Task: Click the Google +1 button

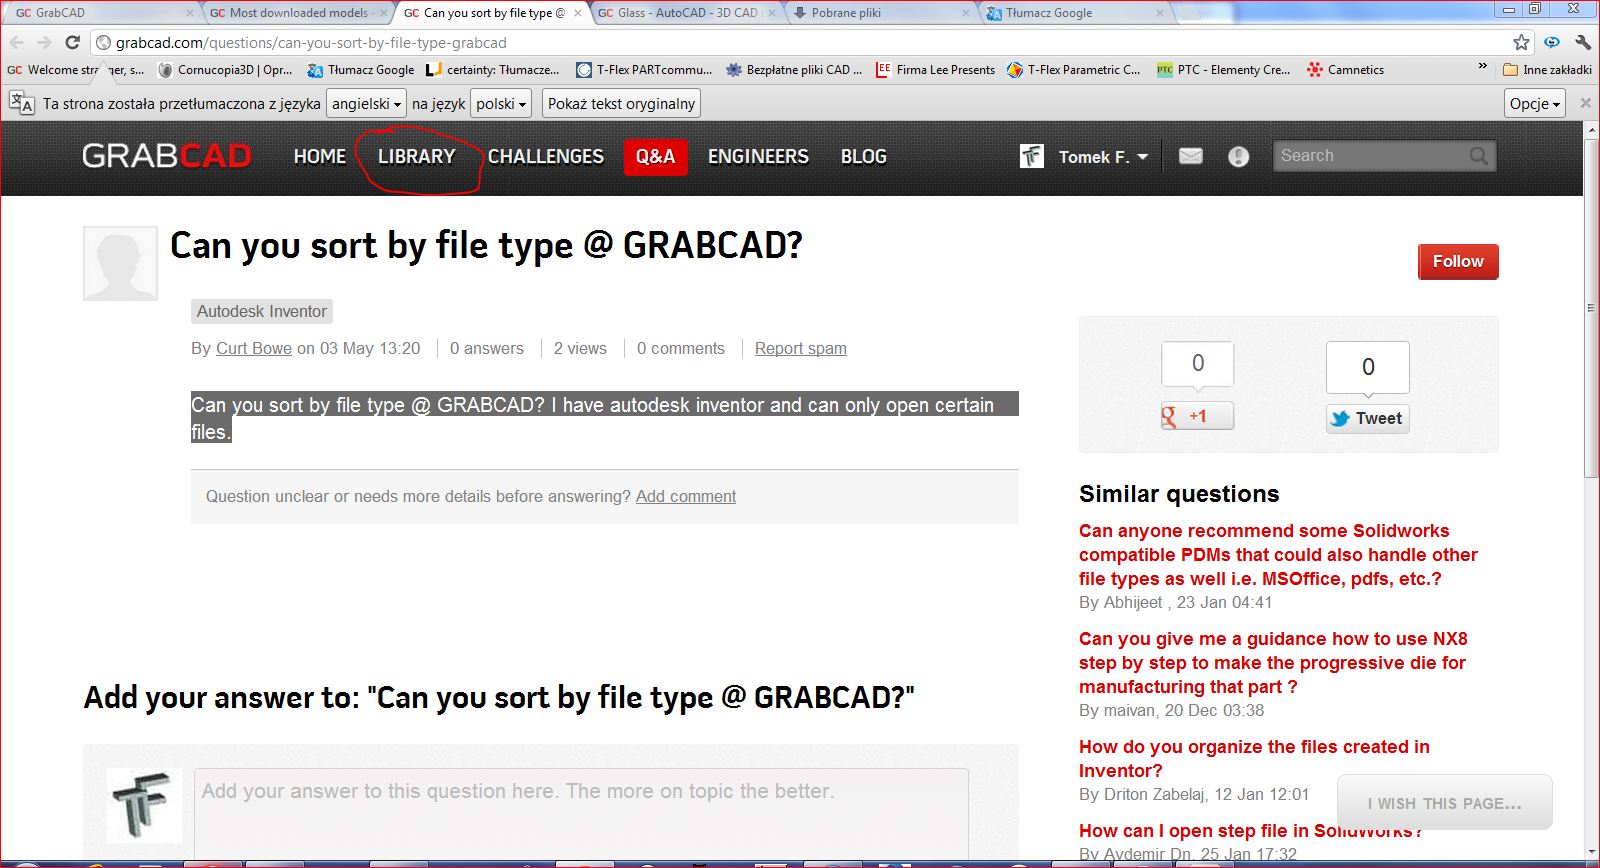Action: (x=1197, y=416)
